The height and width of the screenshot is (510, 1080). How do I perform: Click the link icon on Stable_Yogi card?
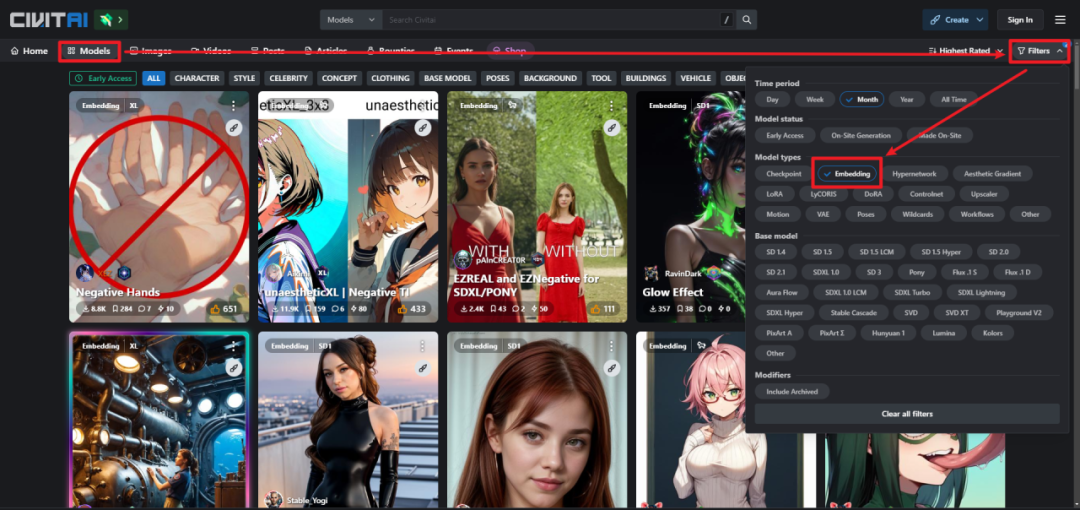click(422, 368)
